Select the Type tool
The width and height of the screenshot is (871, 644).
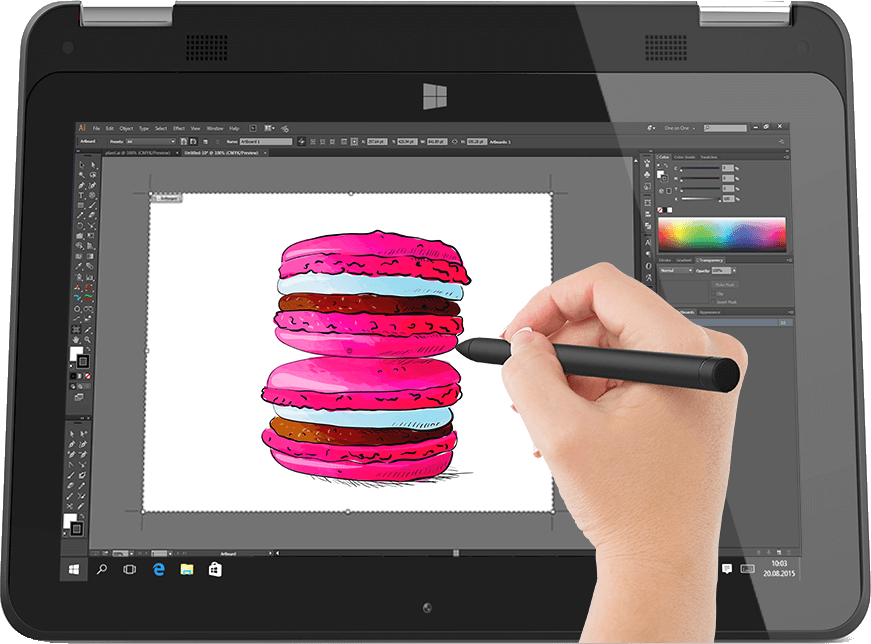(81, 195)
